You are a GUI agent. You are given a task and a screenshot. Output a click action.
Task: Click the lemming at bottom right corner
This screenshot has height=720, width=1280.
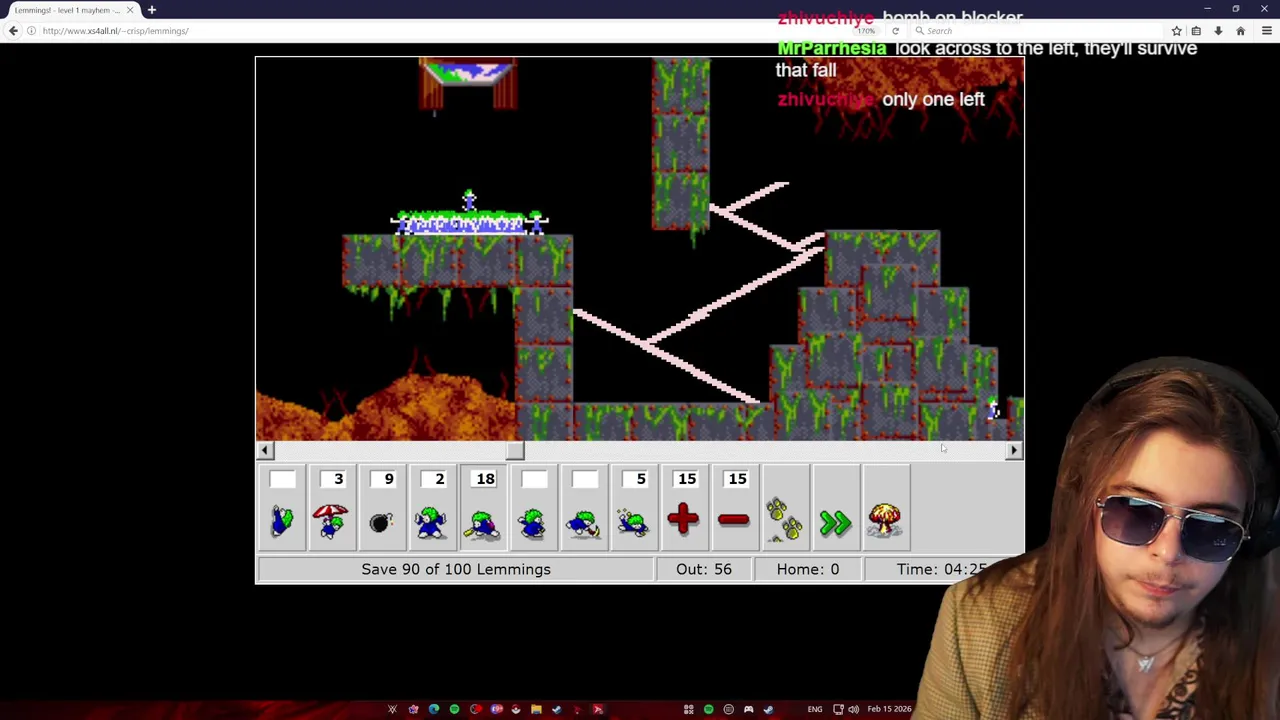point(993,409)
